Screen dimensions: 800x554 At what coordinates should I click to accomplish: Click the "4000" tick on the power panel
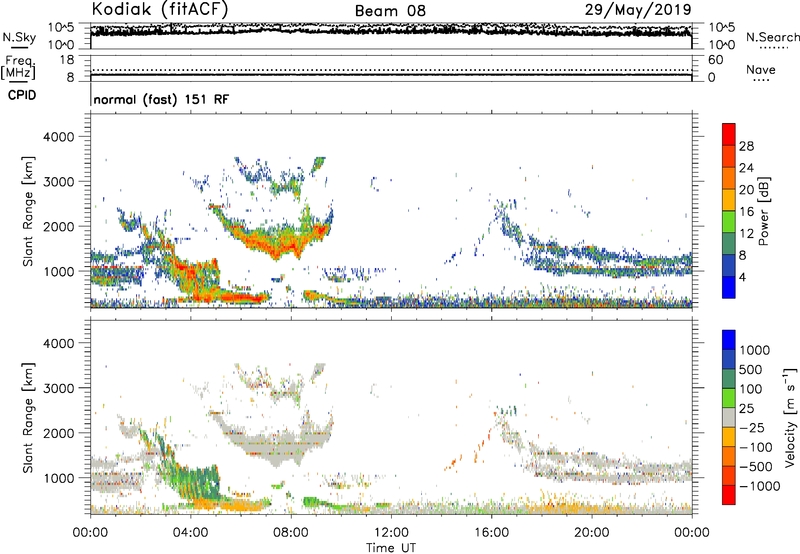pos(59,137)
